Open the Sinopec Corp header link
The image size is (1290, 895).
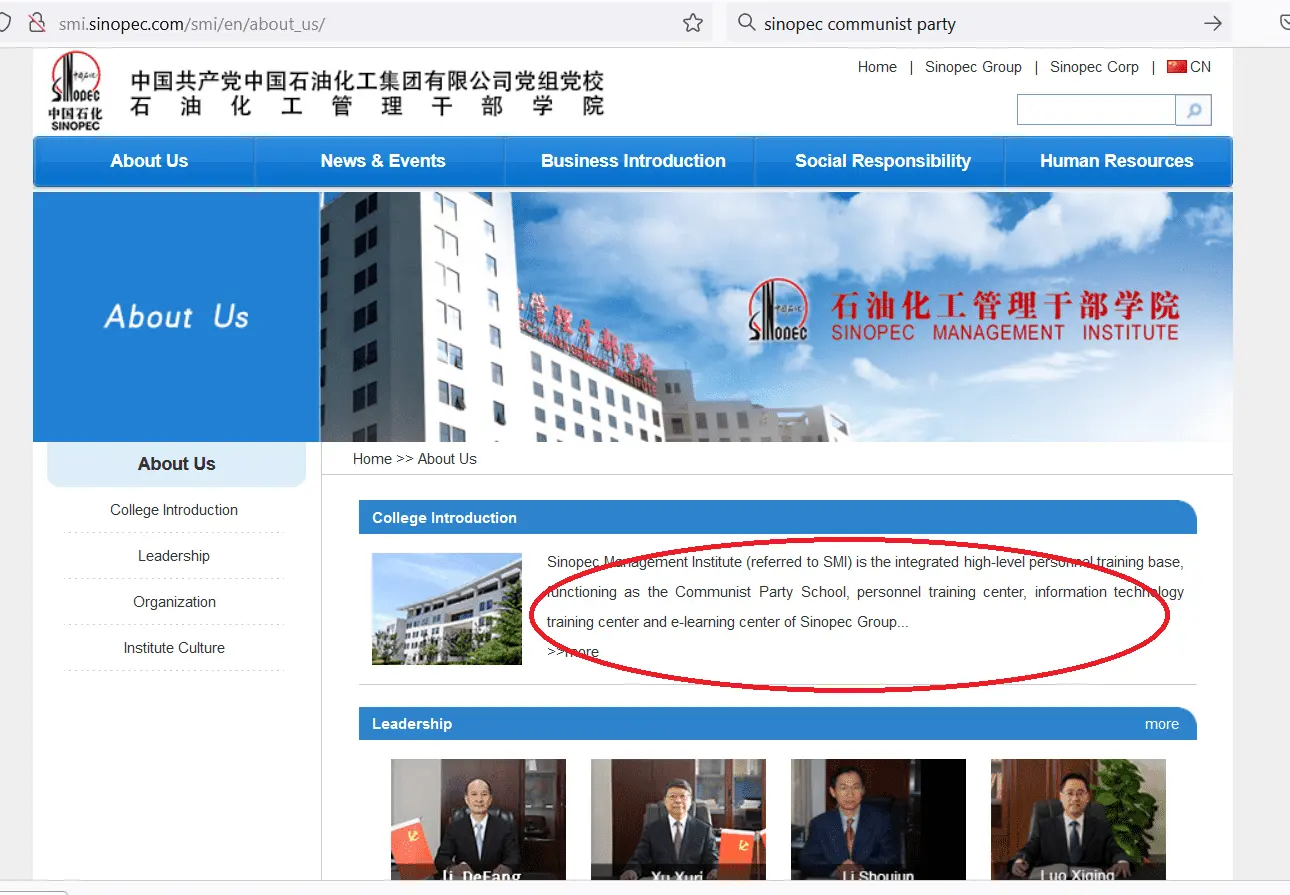[1094, 67]
